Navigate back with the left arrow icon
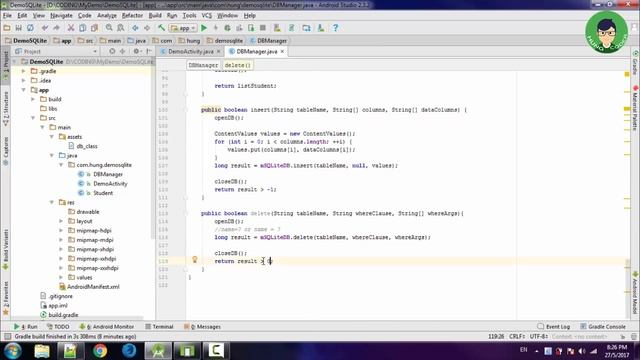The height and width of the screenshot is (360, 640). (135, 28)
